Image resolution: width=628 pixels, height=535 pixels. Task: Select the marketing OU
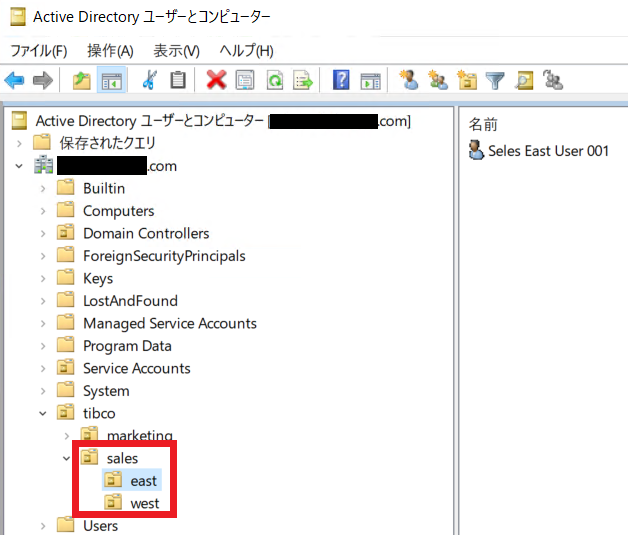point(140,435)
